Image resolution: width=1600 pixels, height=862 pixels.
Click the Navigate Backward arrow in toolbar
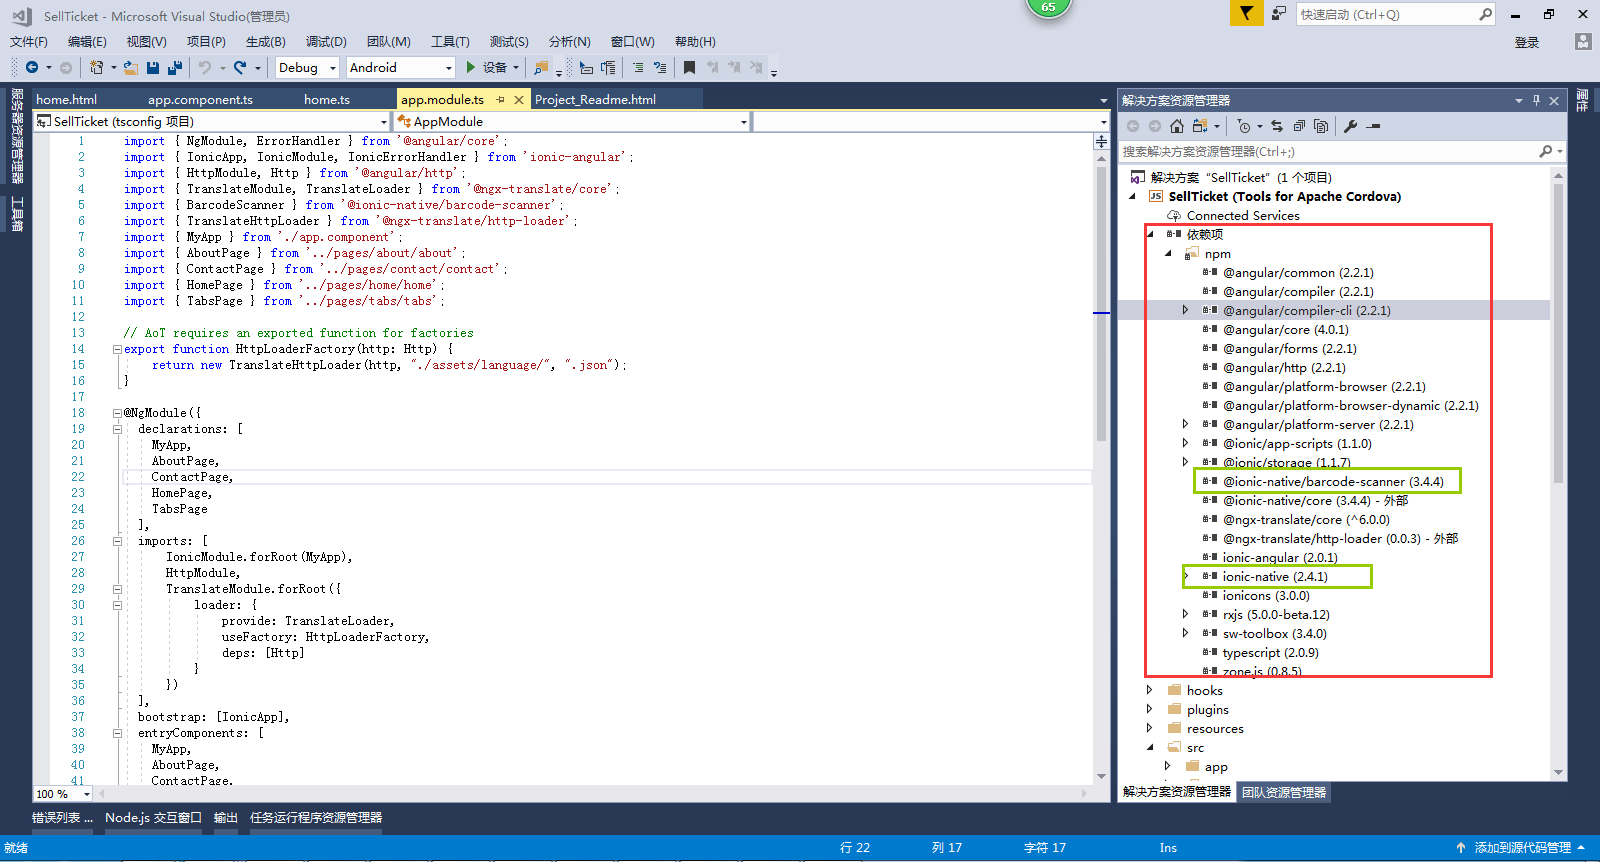point(32,67)
